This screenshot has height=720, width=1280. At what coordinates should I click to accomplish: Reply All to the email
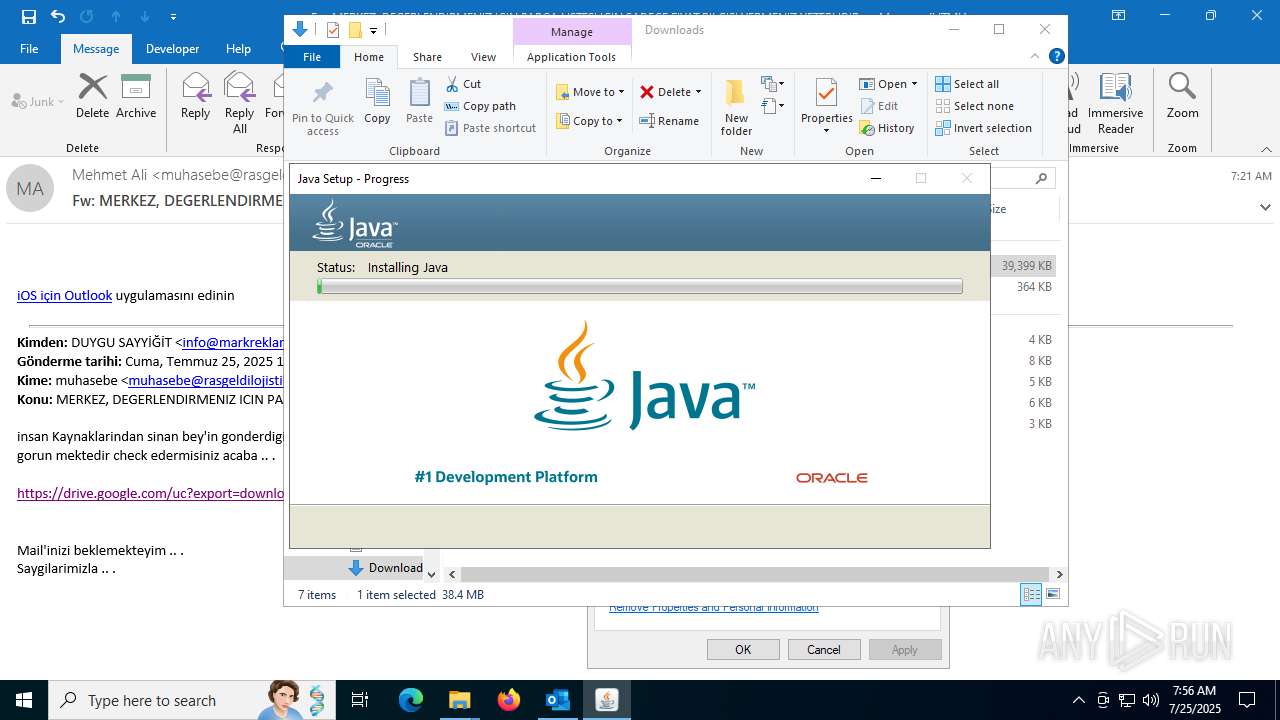[239, 103]
